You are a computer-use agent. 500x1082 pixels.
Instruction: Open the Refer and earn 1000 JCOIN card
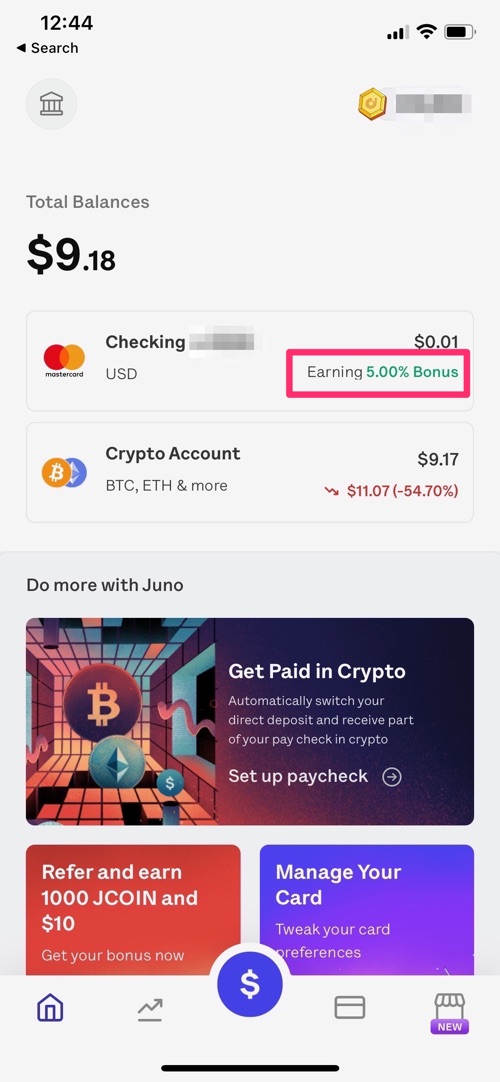[x=133, y=909]
